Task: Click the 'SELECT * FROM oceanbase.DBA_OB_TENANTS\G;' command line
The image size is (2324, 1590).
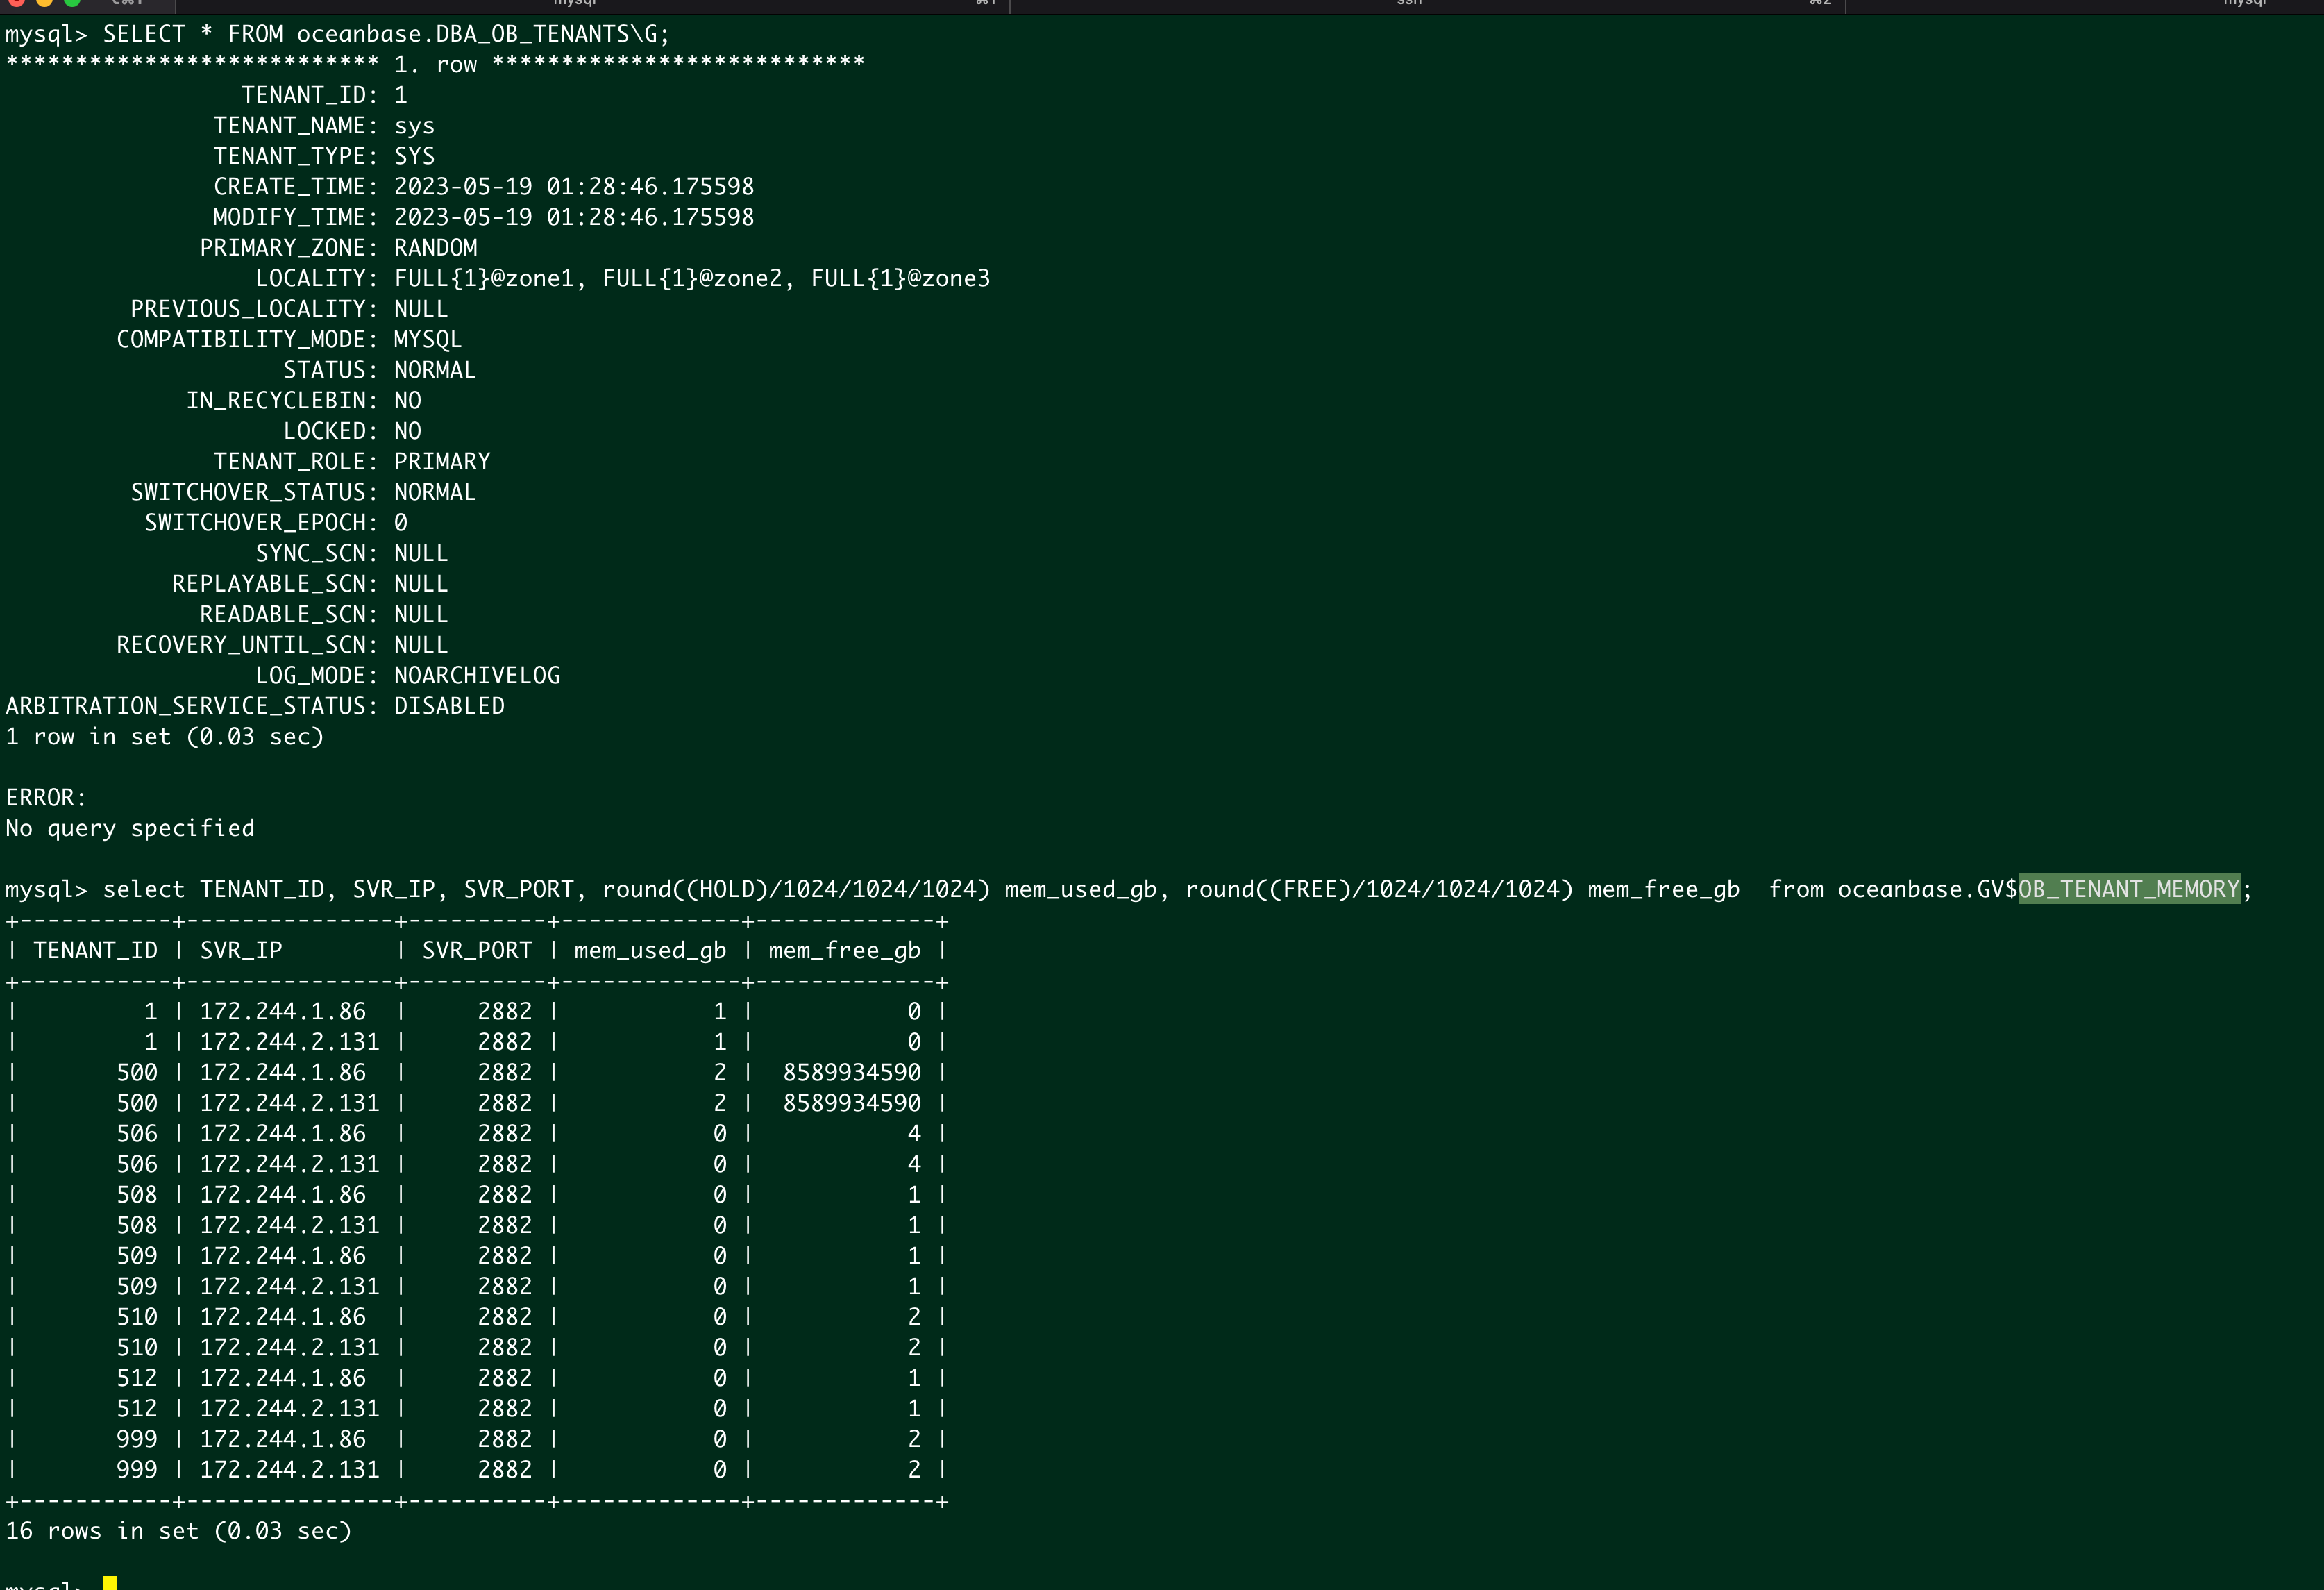Action: (337, 34)
